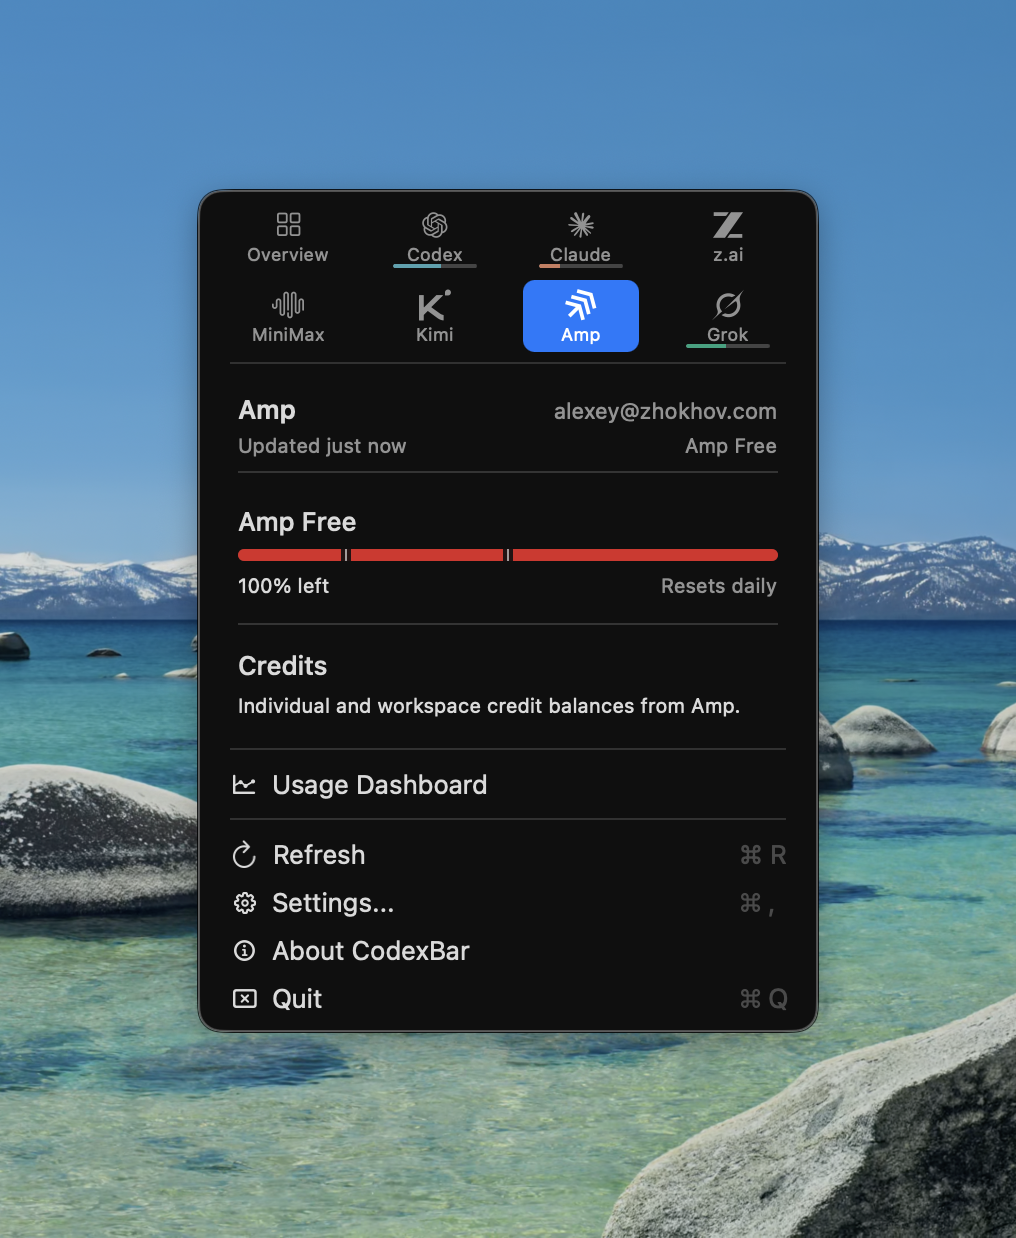Click the Refresh circular arrow icon

[x=244, y=855]
